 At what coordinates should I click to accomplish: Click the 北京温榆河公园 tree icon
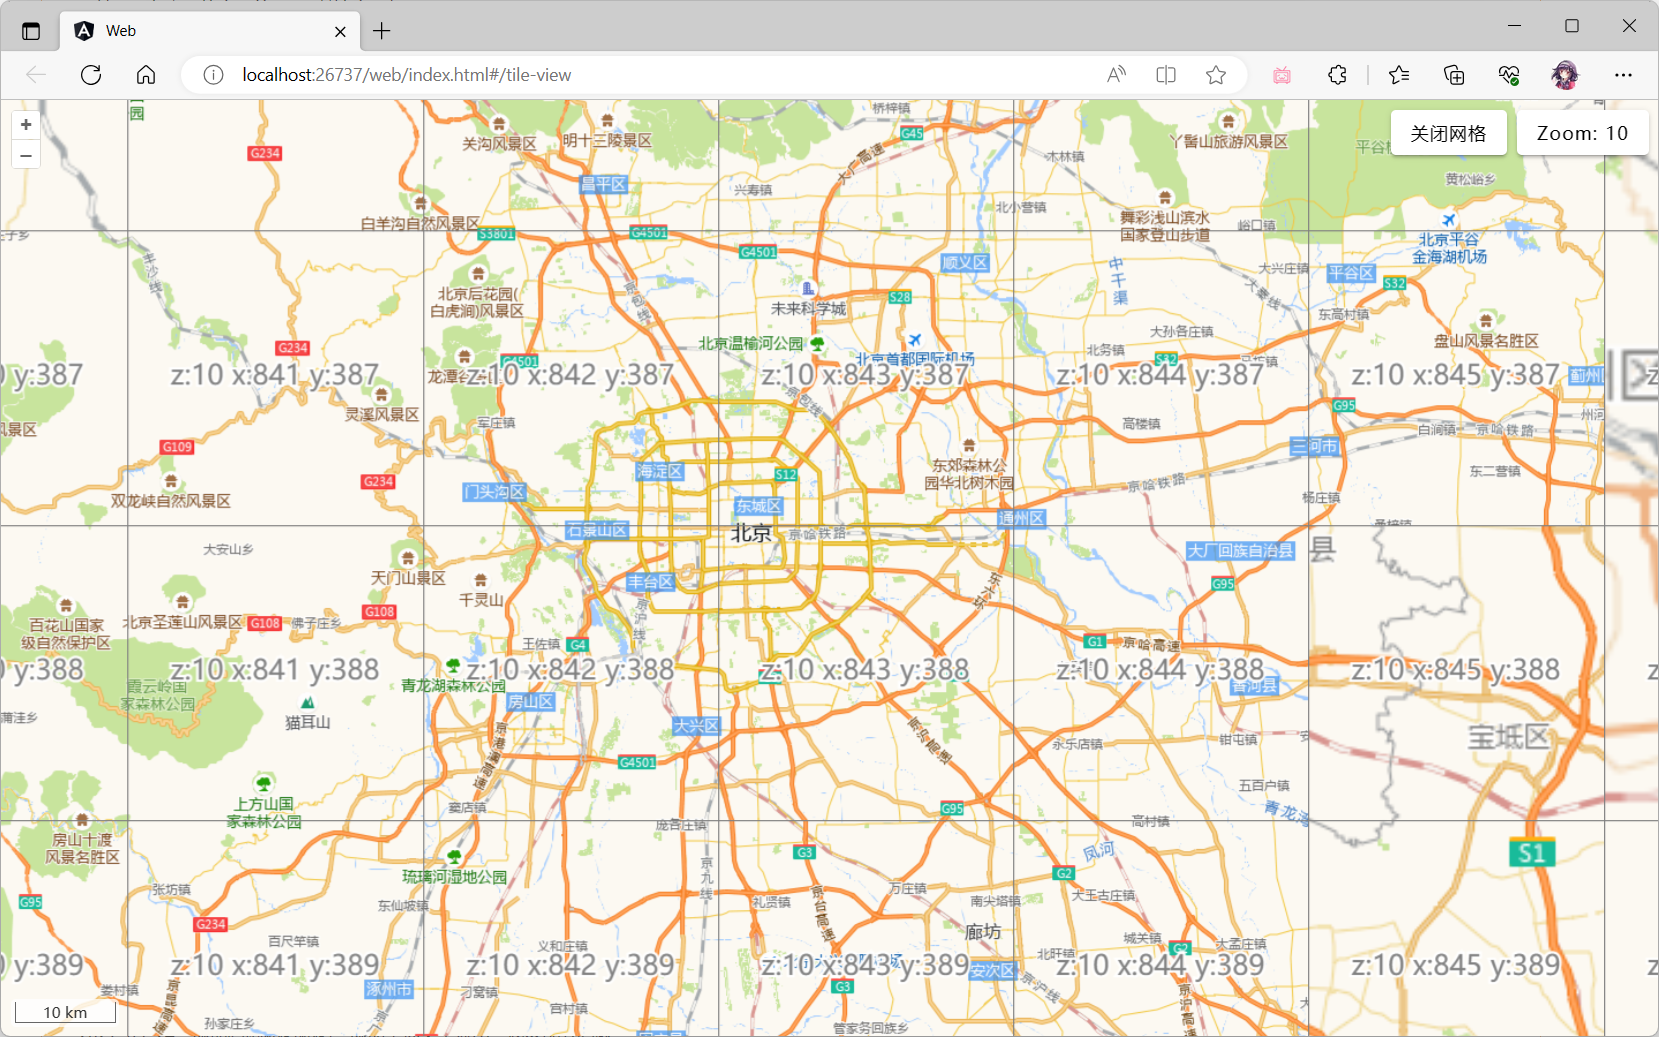(817, 344)
